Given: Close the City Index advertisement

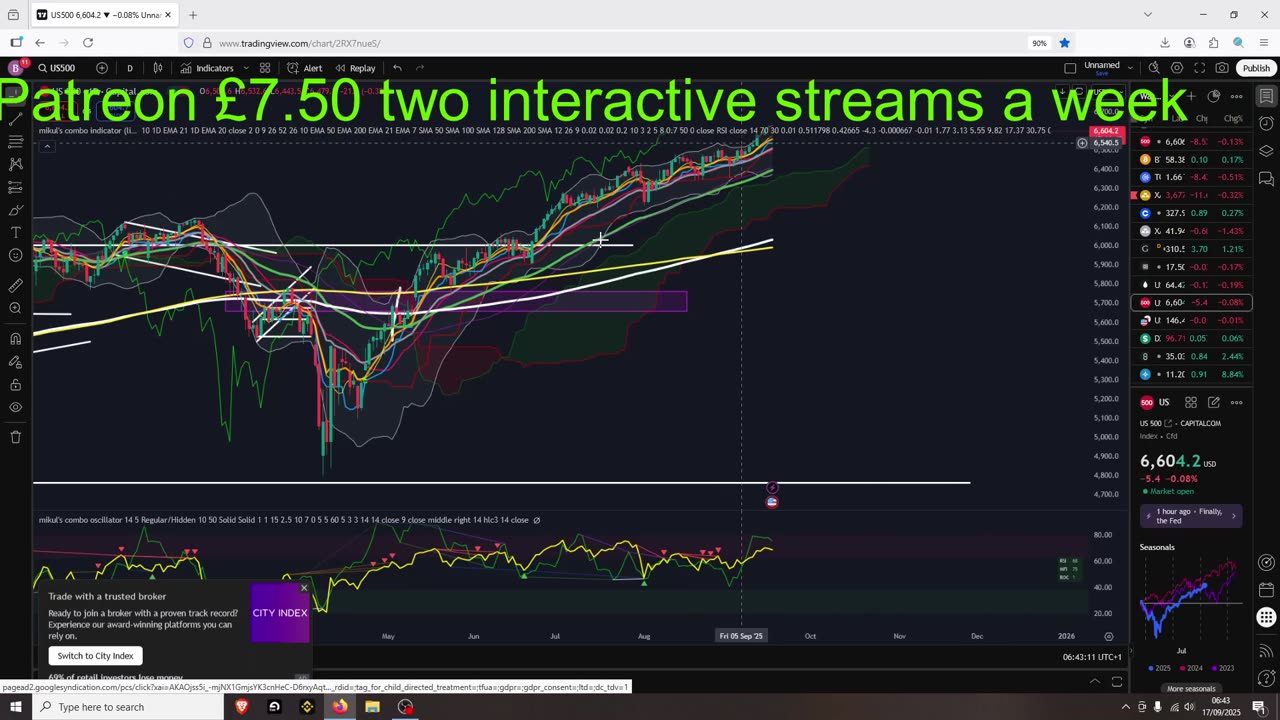Looking at the screenshot, I should [304, 588].
